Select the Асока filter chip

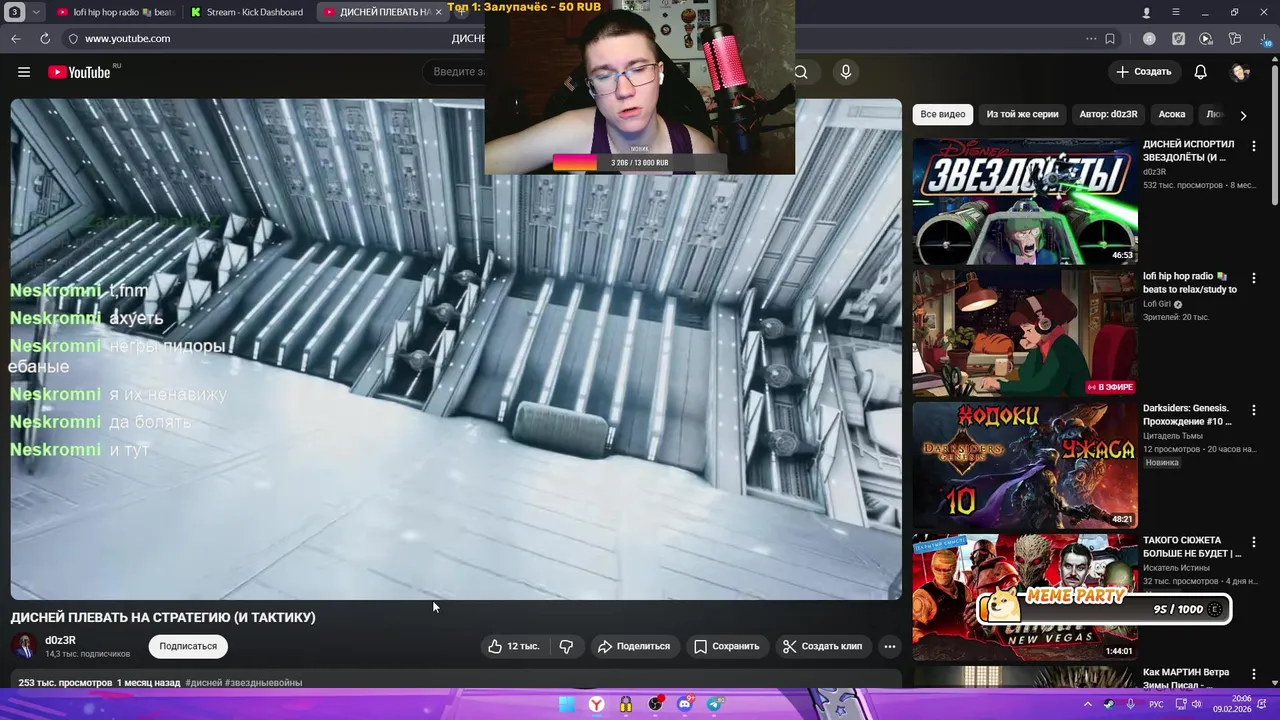click(1172, 114)
